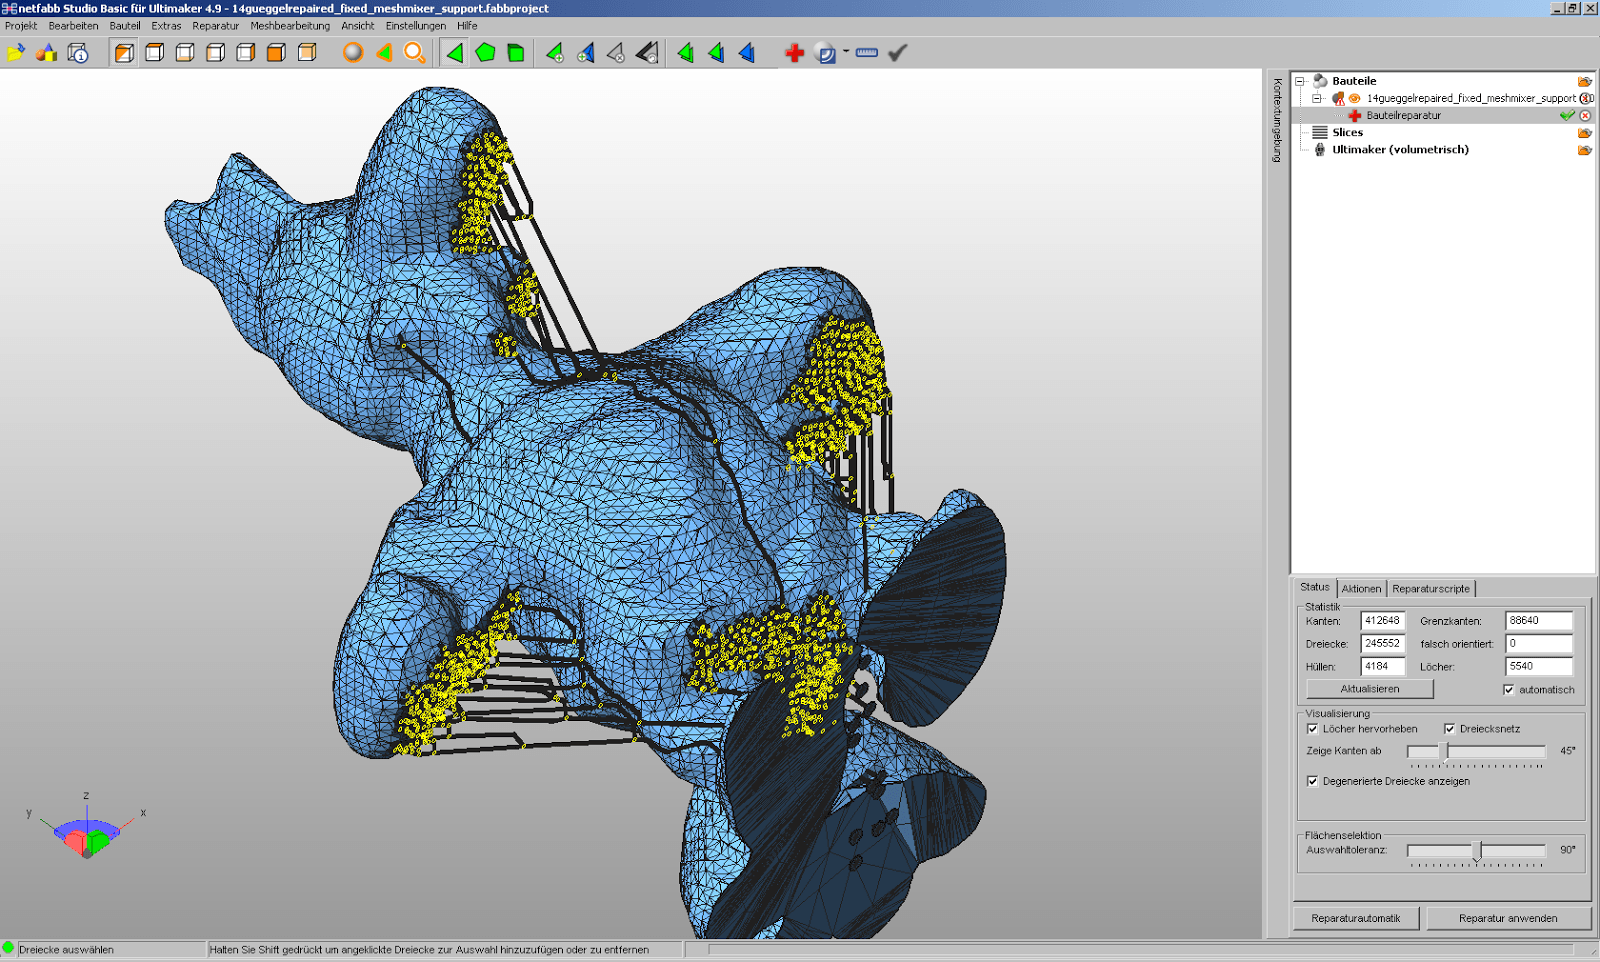Toggle the orange eye visibility of the part
This screenshot has width=1600, height=962.
[1354, 98]
